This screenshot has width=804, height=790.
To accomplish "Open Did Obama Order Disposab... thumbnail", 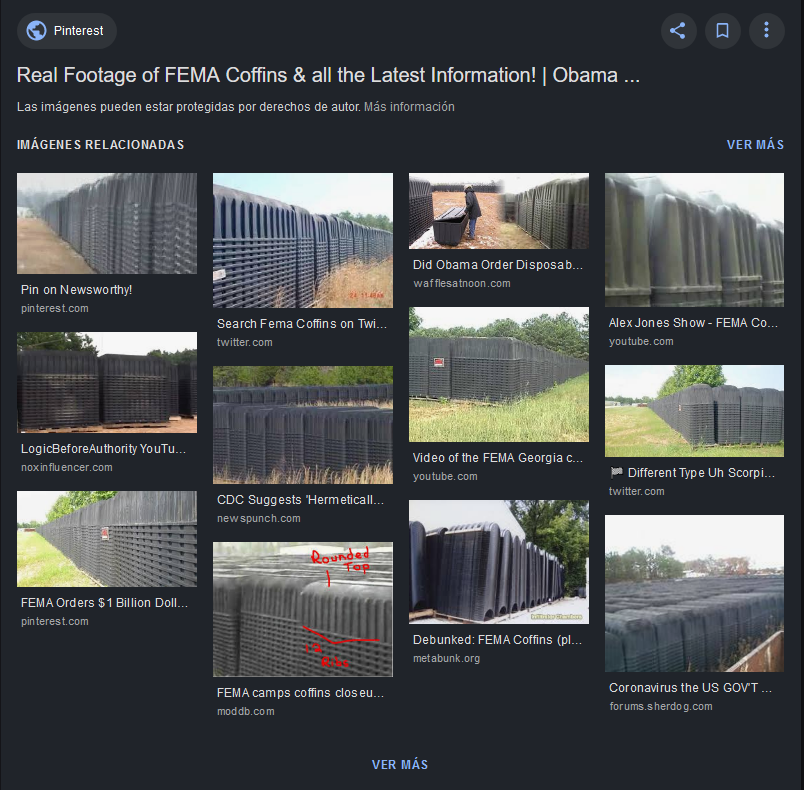I will (x=499, y=211).
